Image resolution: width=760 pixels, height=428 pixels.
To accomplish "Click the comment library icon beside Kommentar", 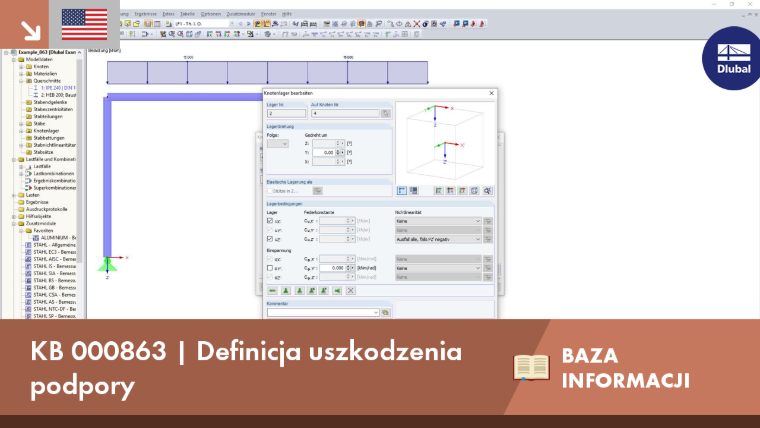I will [x=385, y=313].
